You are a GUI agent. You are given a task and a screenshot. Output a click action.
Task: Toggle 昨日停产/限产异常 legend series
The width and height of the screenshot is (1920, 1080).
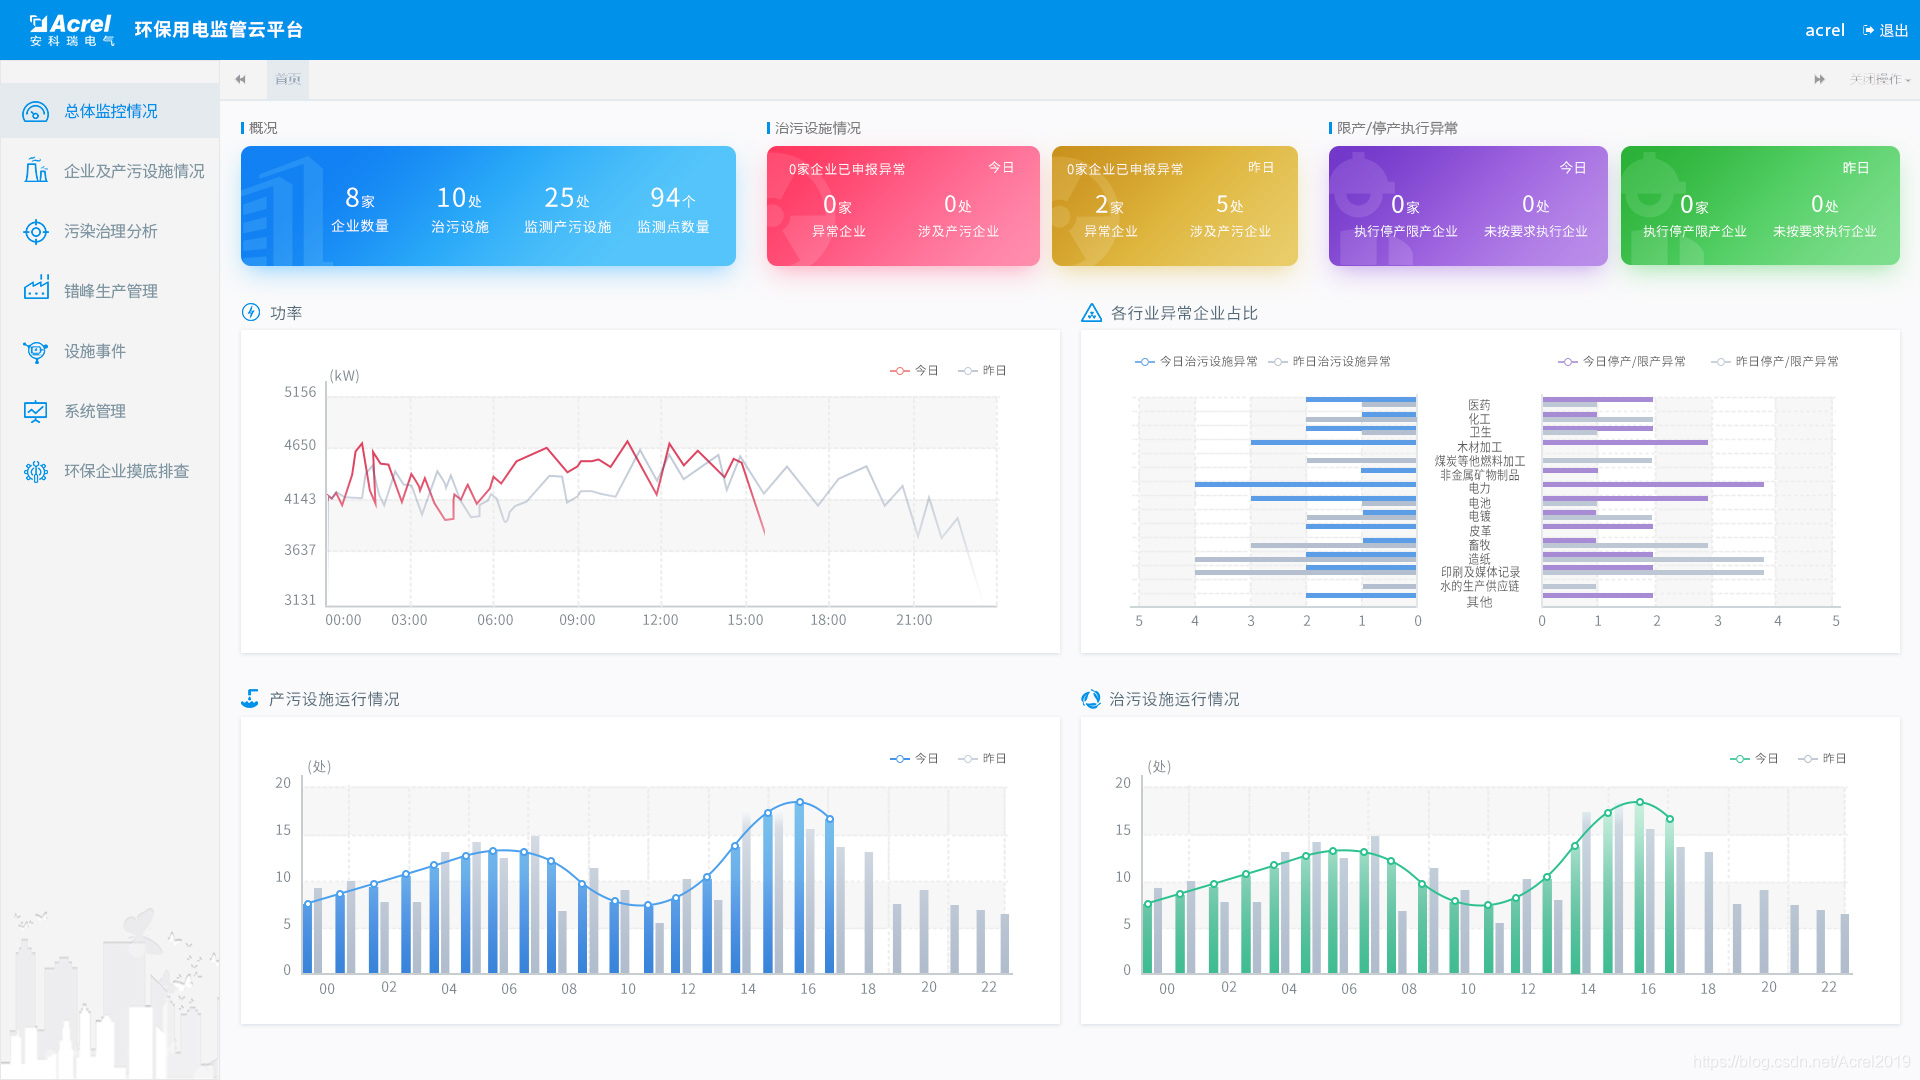point(1774,362)
